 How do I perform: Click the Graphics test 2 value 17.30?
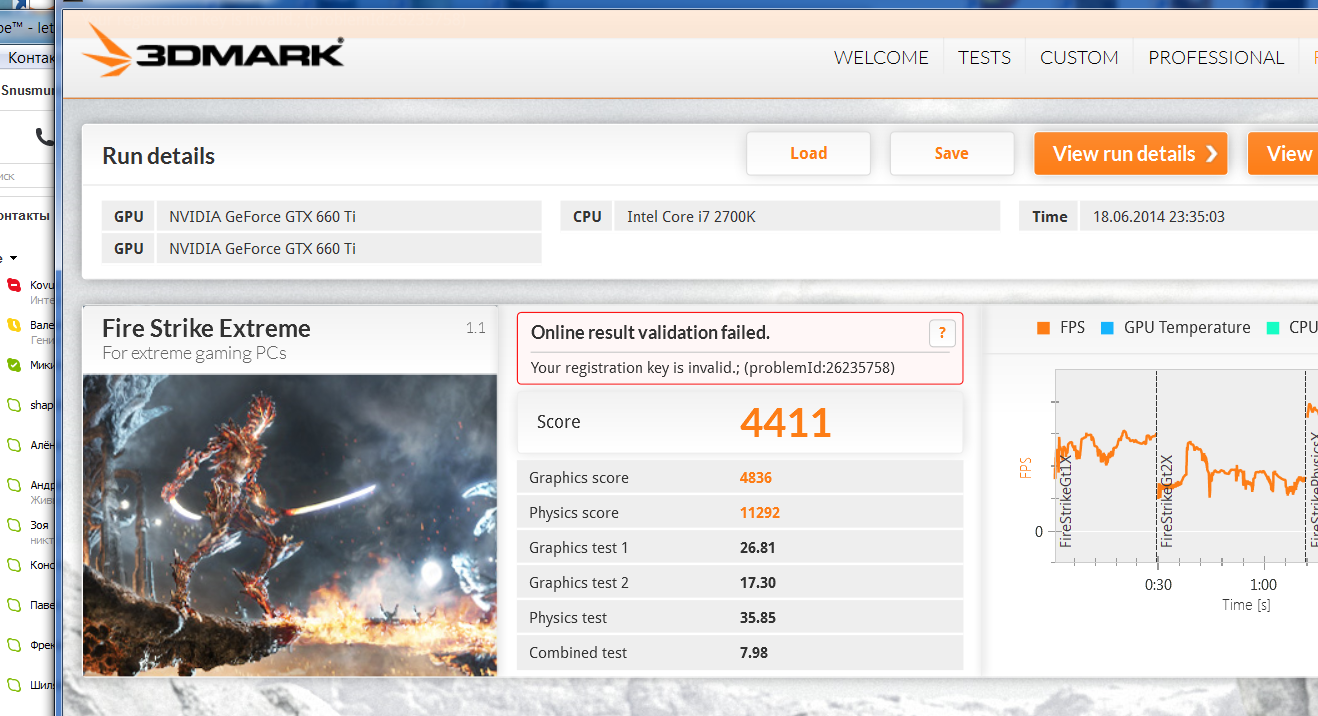point(758,583)
